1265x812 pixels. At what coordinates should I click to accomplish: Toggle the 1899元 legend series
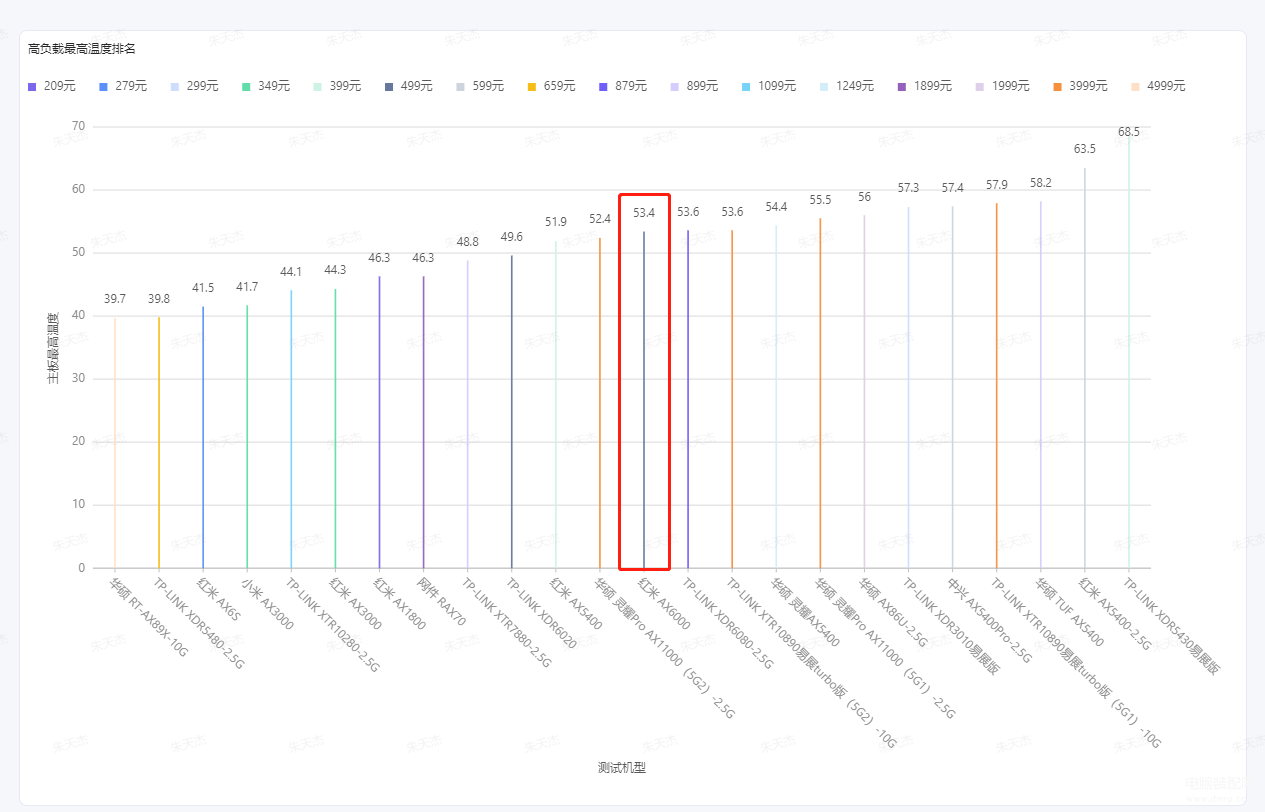click(x=925, y=86)
